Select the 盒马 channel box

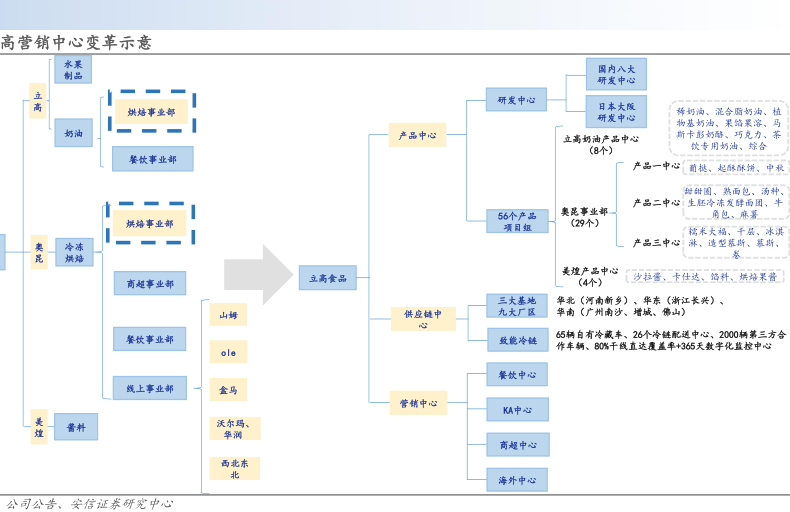click(x=228, y=390)
